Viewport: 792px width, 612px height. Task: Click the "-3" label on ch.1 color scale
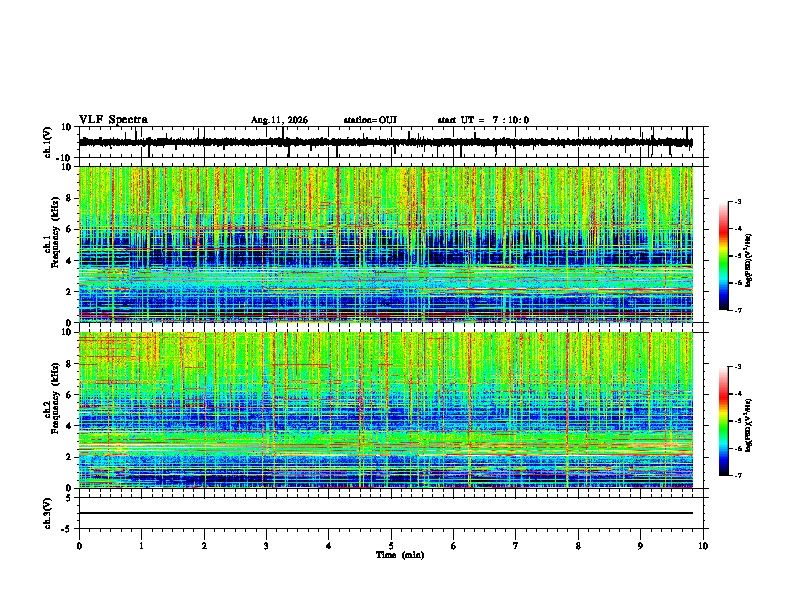click(x=737, y=202)
